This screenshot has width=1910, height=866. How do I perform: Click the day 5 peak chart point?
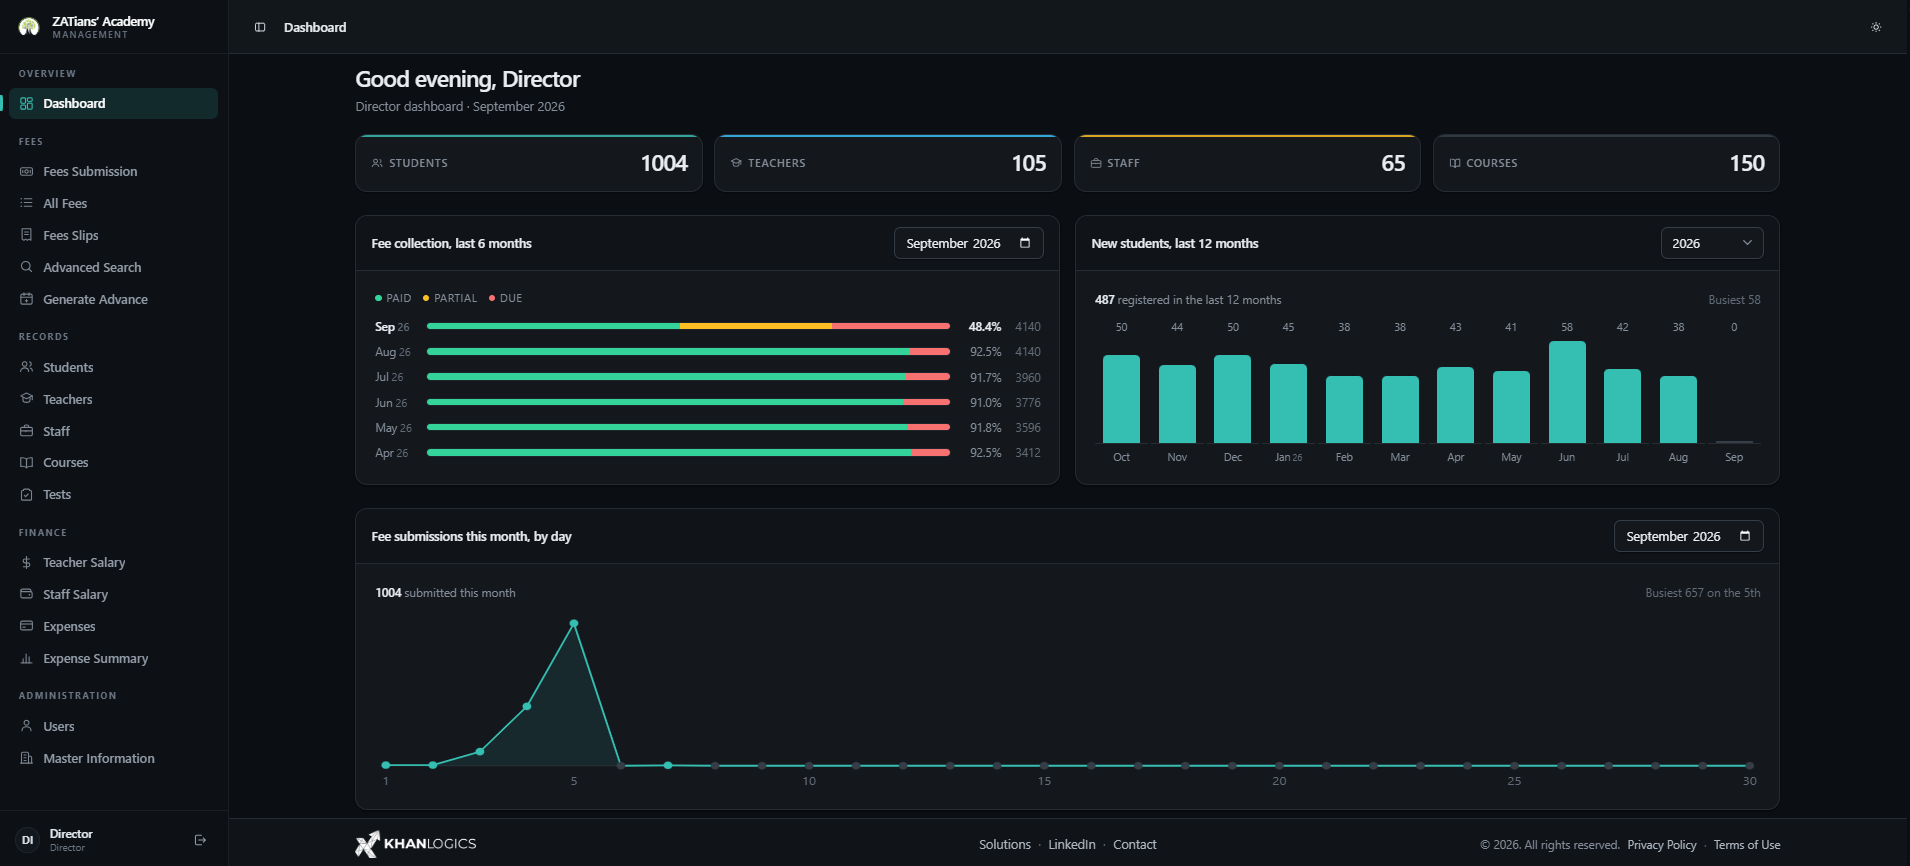tap(574, 623)
